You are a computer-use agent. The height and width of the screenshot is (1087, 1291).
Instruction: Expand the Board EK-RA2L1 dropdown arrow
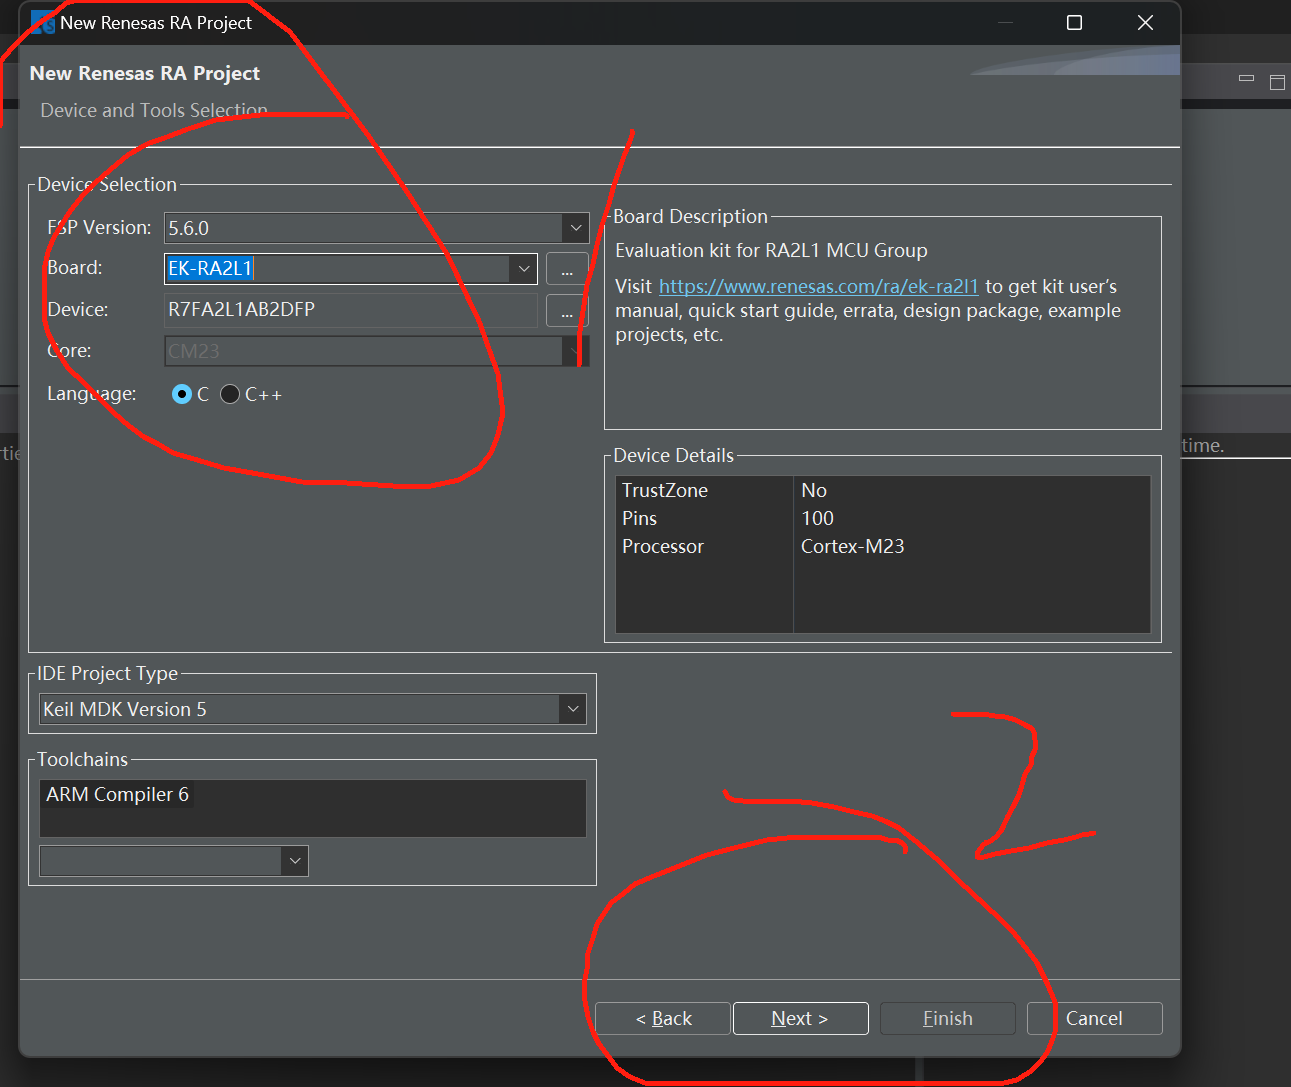pos(523,269)
